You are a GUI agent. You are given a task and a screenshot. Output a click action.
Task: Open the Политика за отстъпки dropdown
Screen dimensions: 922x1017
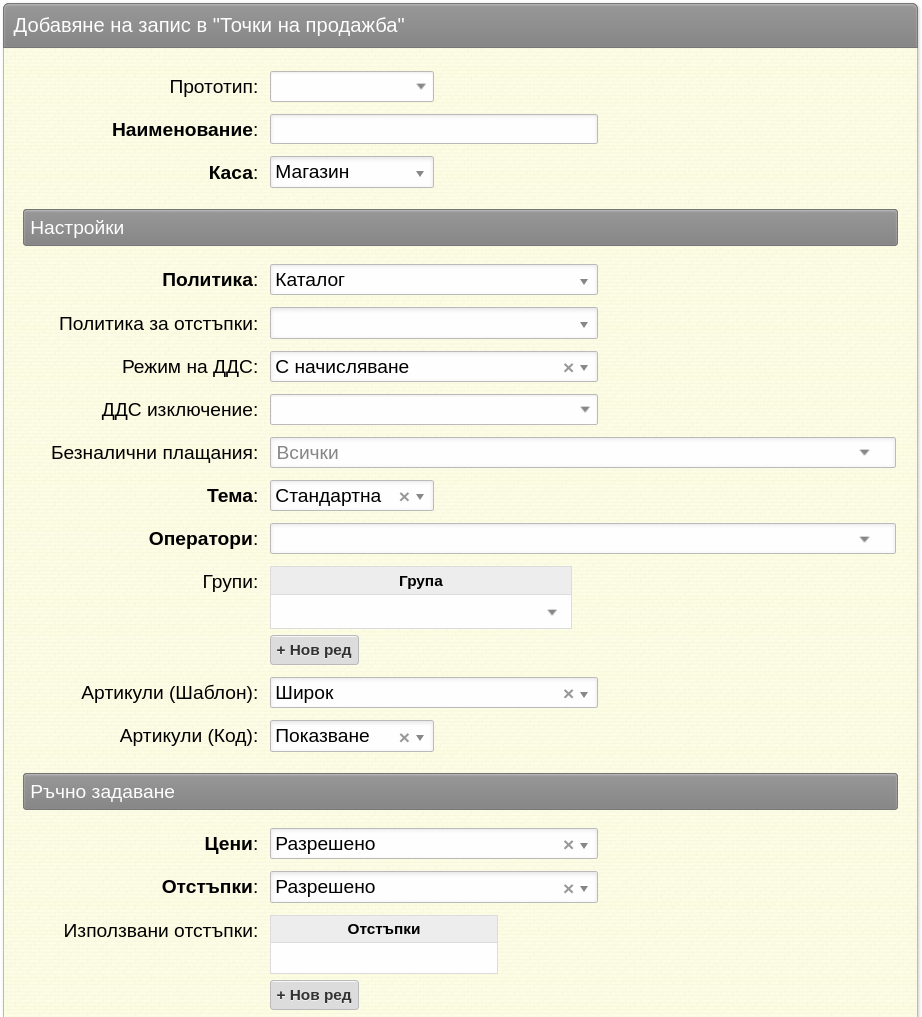433,323
